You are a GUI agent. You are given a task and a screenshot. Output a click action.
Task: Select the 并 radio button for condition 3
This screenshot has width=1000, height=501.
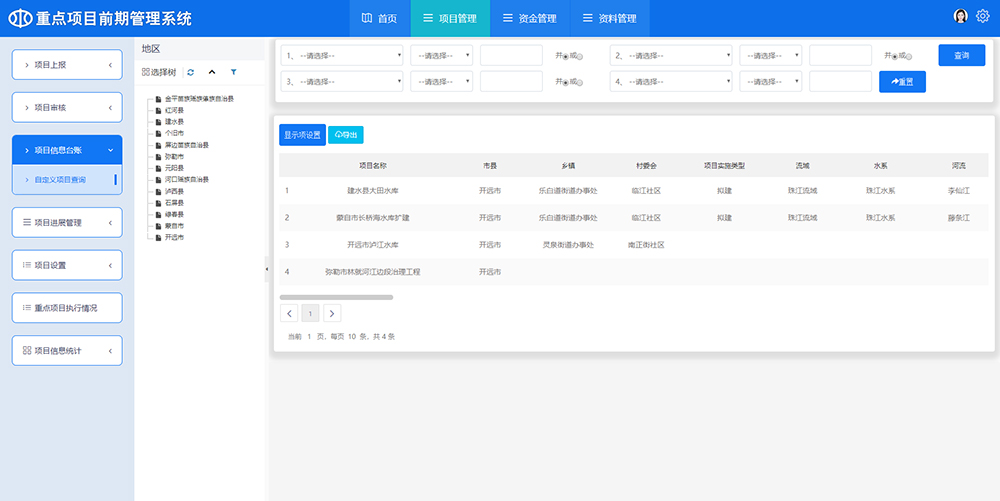(566, 82)
